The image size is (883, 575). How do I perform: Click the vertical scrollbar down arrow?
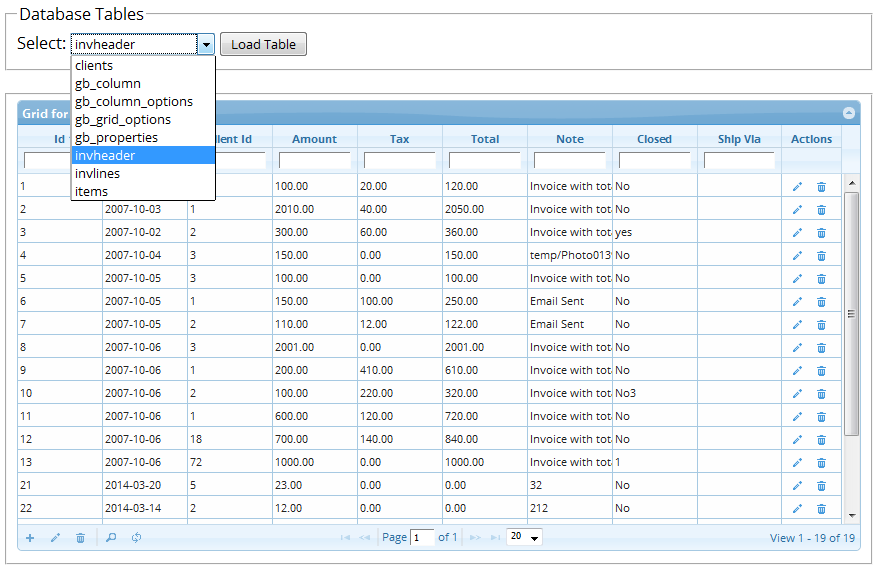851,515
